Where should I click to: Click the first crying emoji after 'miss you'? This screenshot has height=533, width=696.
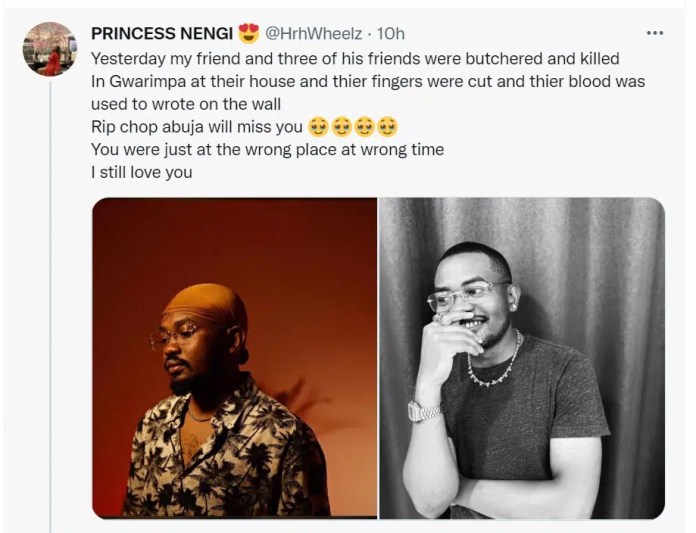pos(318,127)
